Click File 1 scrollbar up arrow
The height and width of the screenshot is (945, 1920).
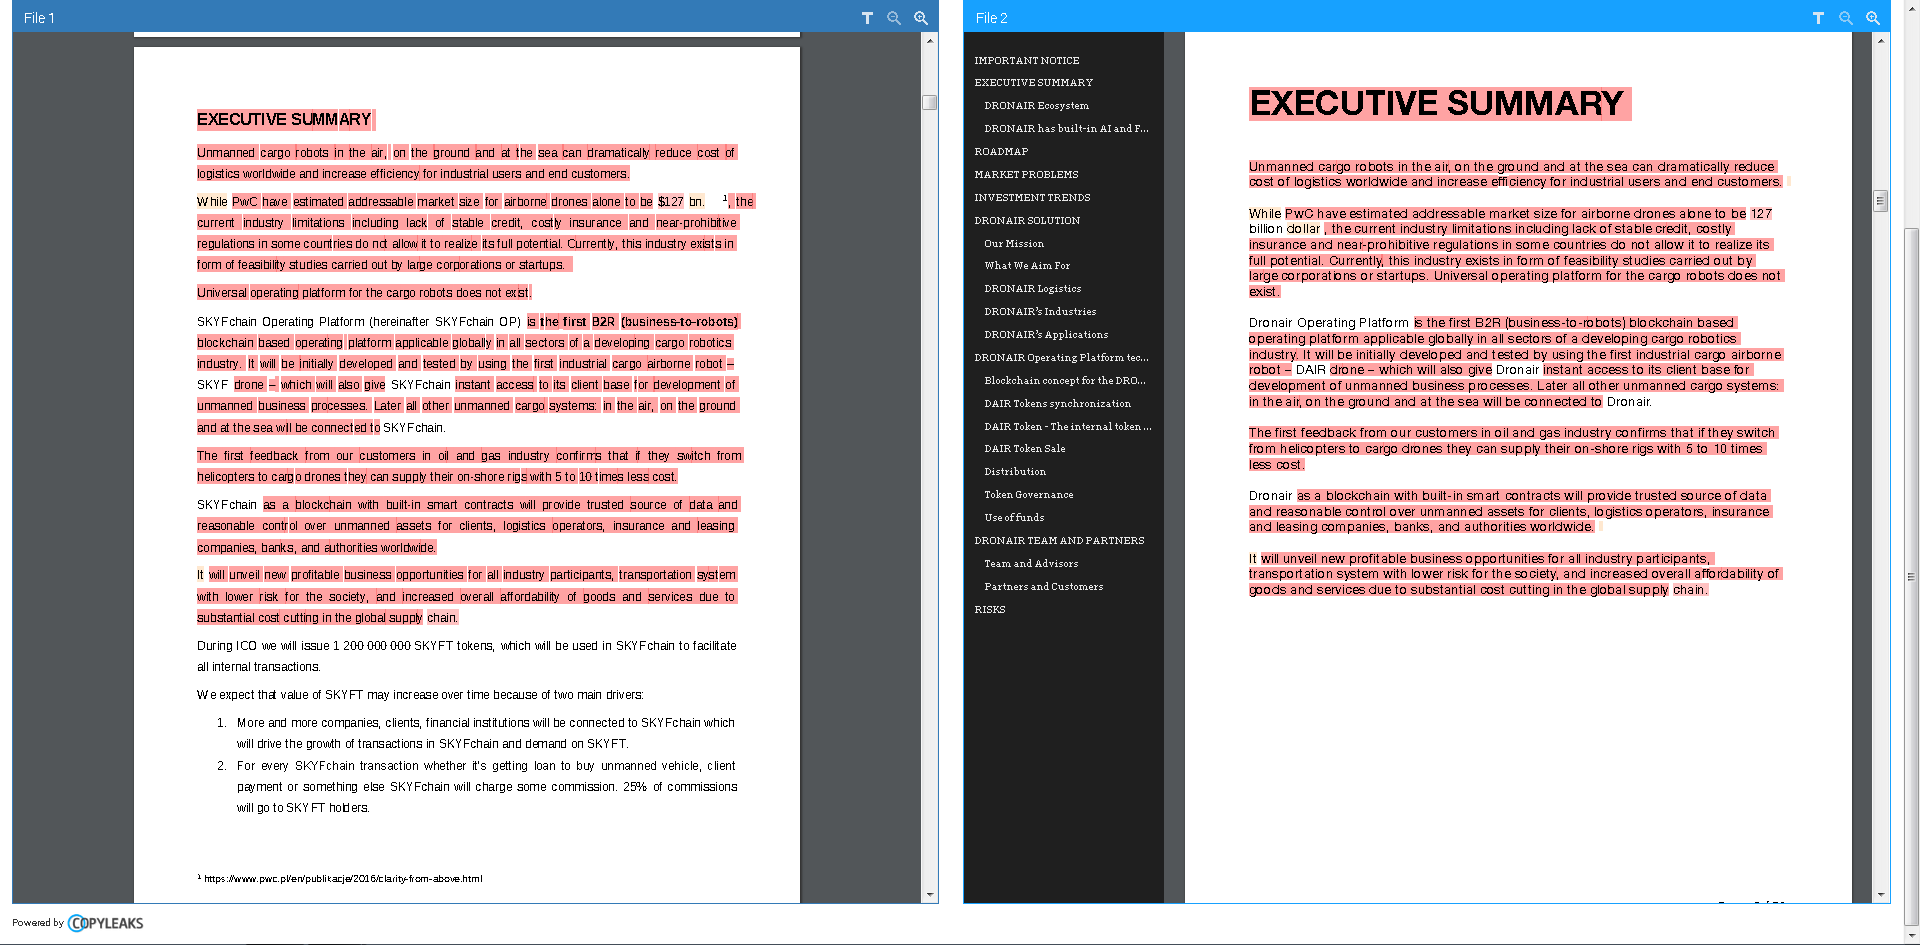point(930,41)
